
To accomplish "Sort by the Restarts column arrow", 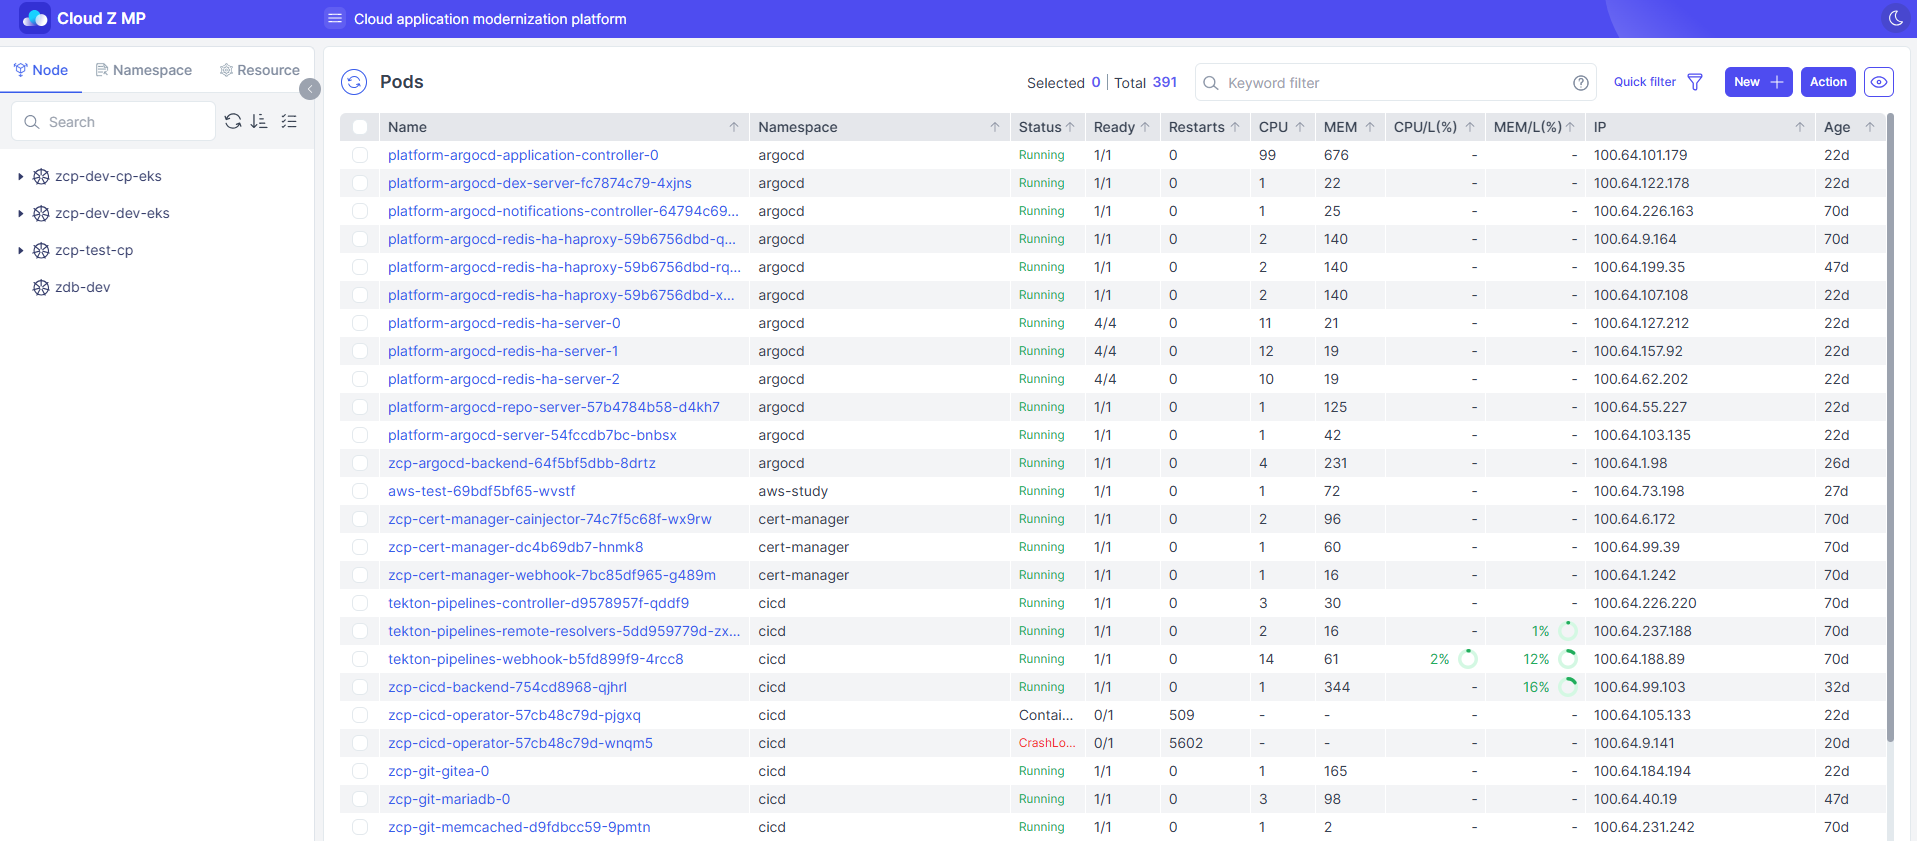I will point(1235,127).
